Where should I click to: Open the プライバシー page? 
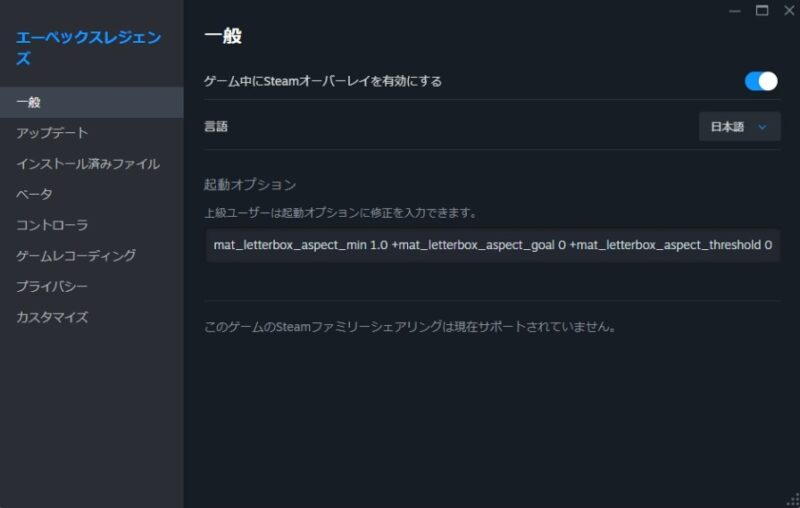(x=52, y=287)
